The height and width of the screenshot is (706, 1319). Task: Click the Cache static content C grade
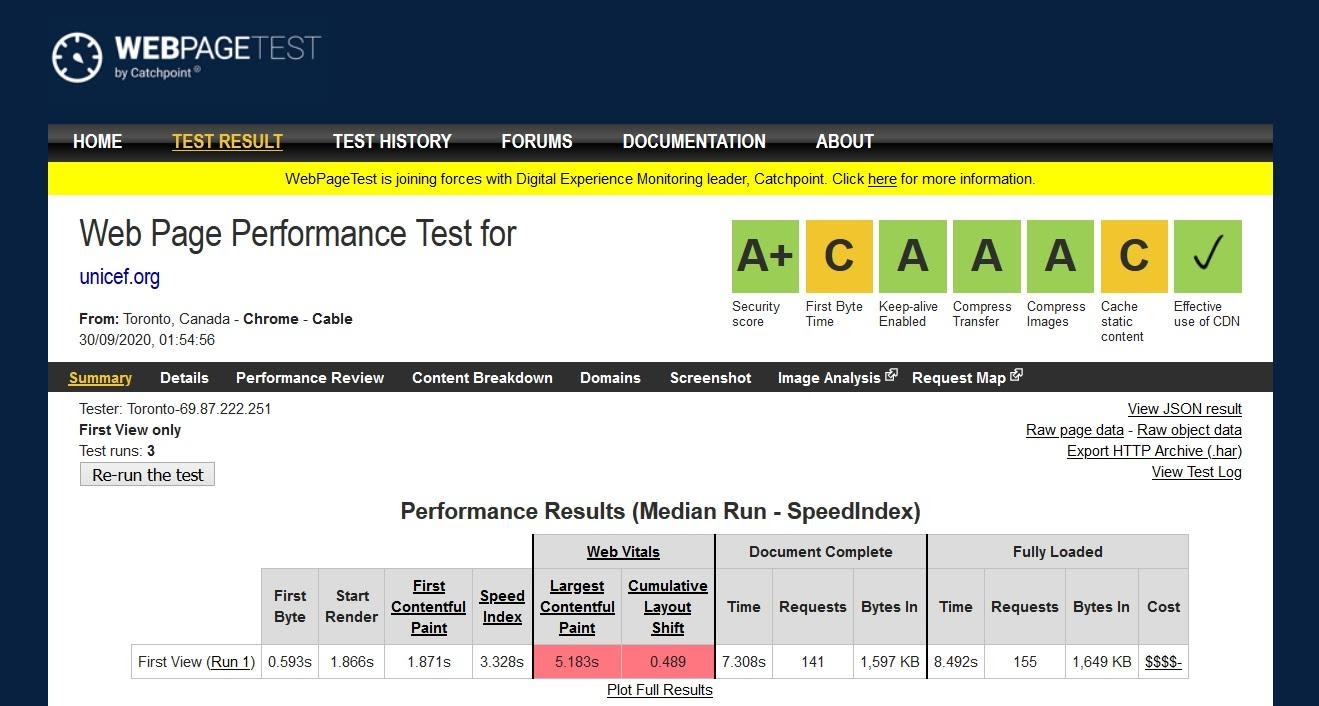coord(1134,257)
